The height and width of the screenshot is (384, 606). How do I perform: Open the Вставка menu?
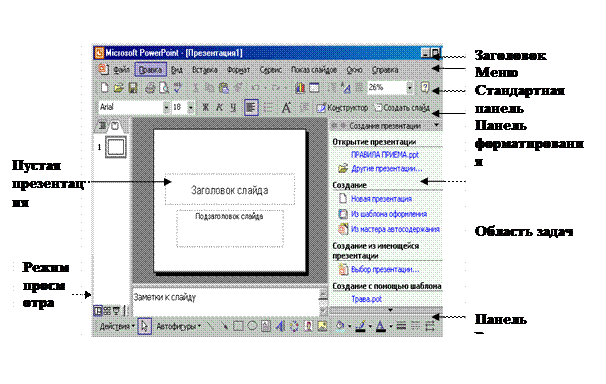pos(205,70)
